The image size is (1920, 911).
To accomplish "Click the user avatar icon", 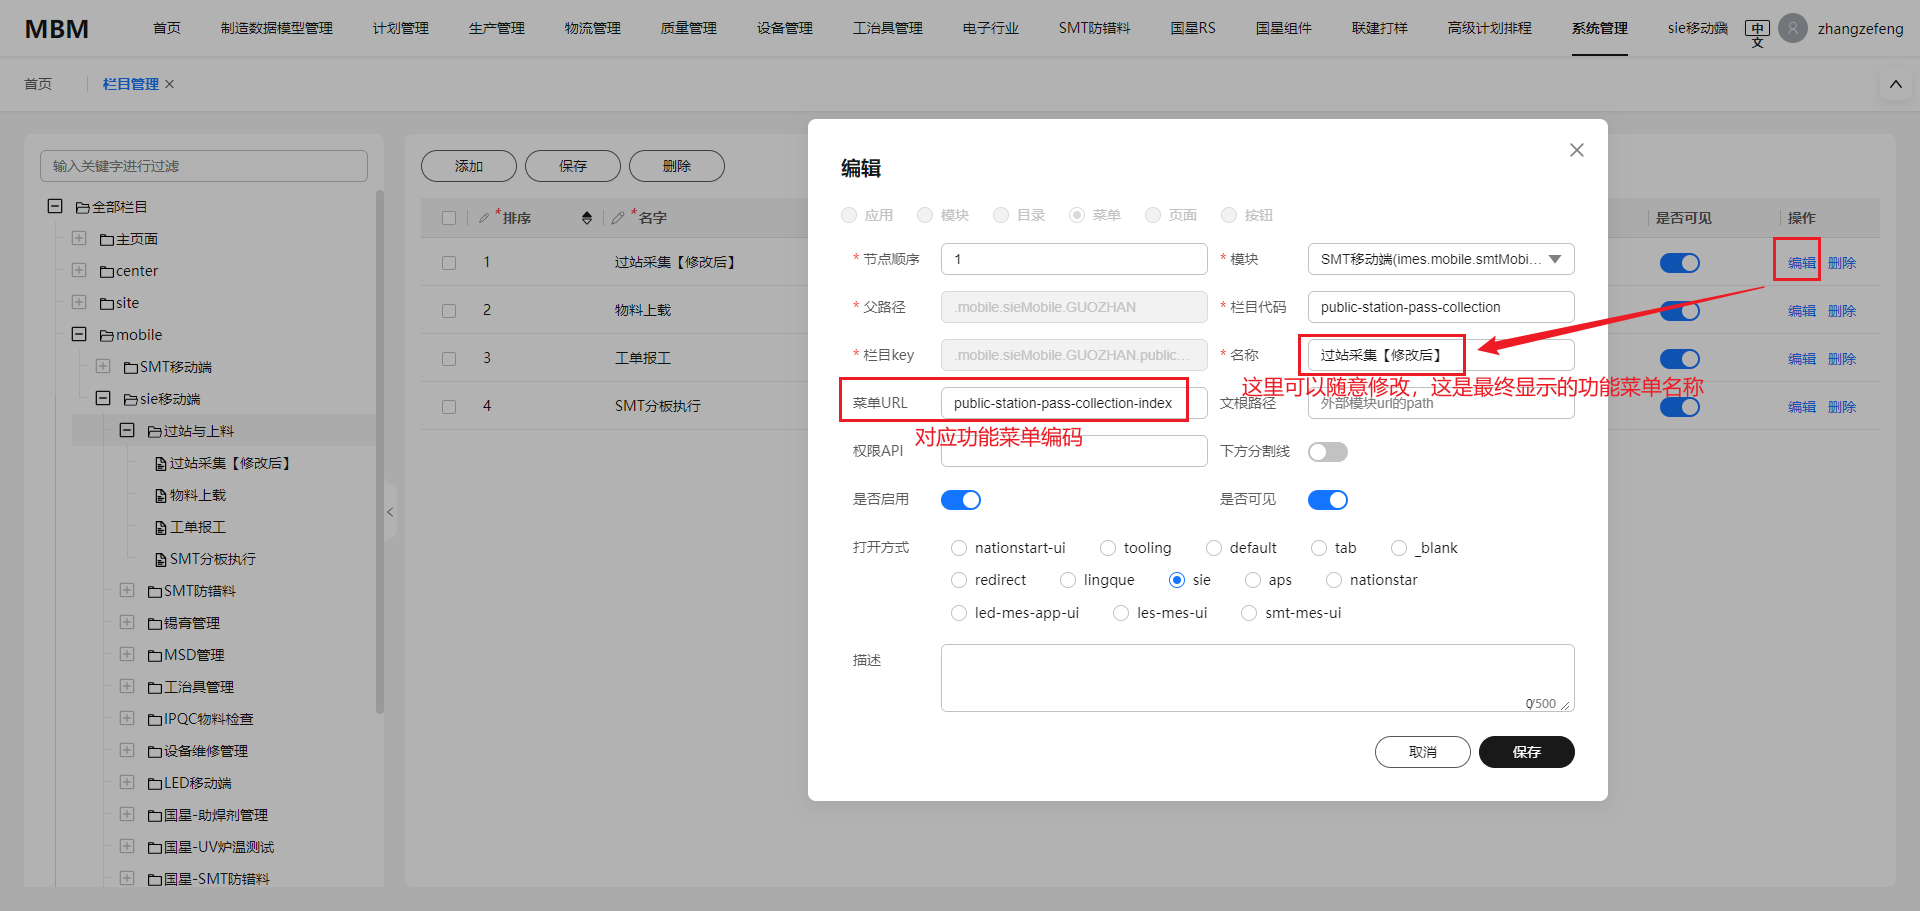I will [1793, 28].
